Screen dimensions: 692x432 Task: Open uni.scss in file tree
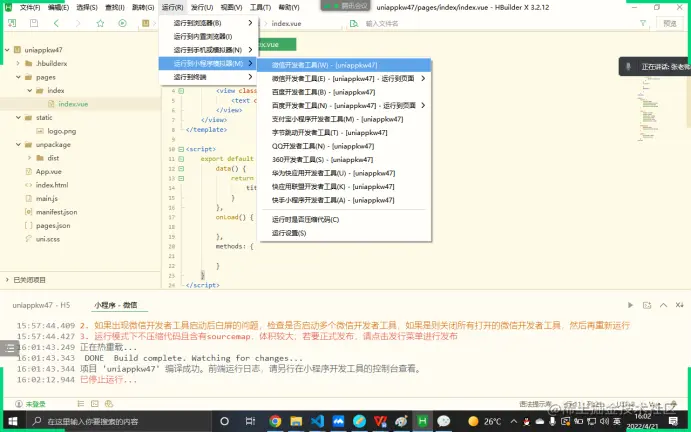(x=48, y=239)
